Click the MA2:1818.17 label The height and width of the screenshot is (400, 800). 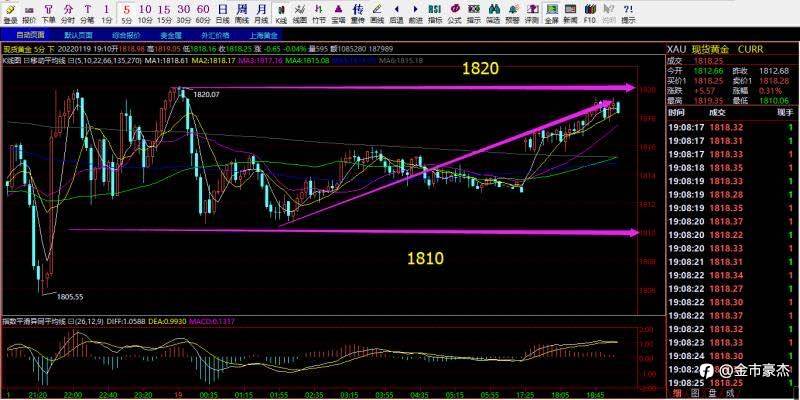(214, 61)
